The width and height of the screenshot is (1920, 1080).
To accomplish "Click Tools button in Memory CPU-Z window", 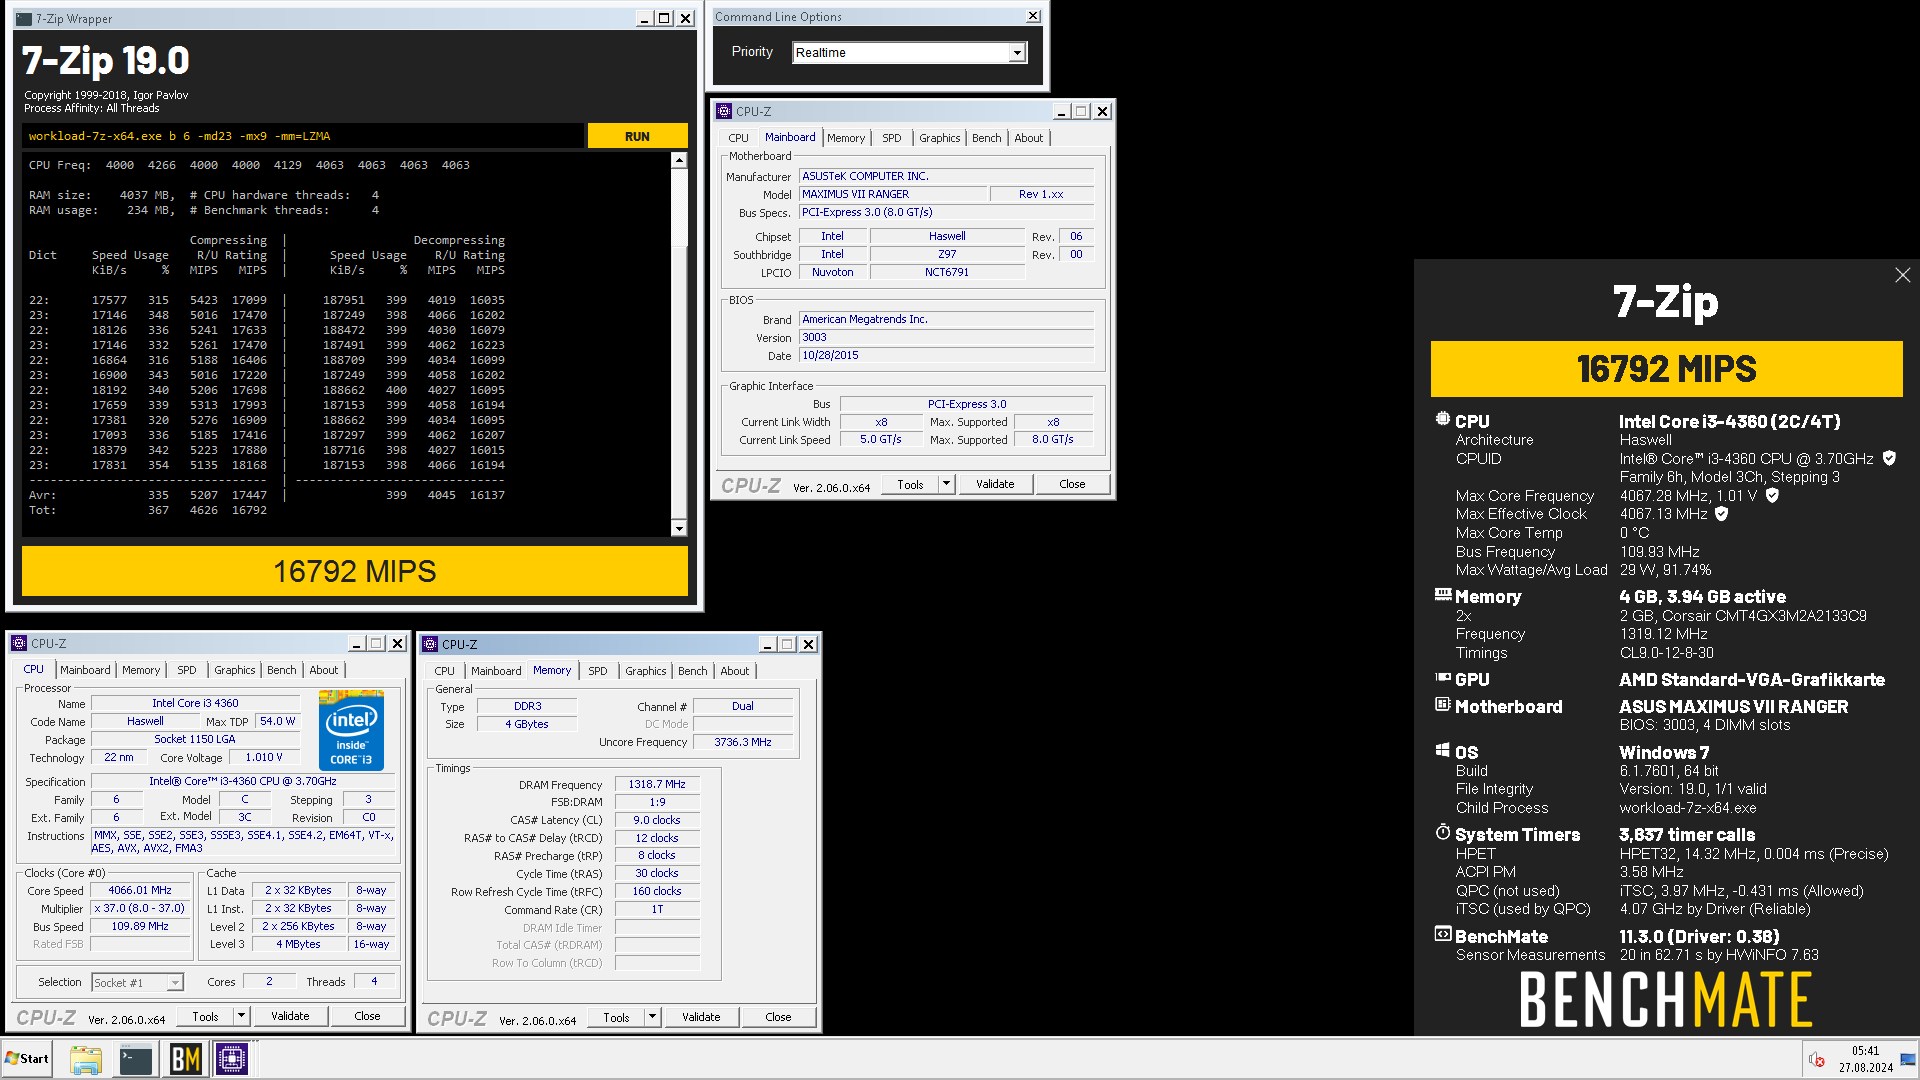I will [616, 1017].
